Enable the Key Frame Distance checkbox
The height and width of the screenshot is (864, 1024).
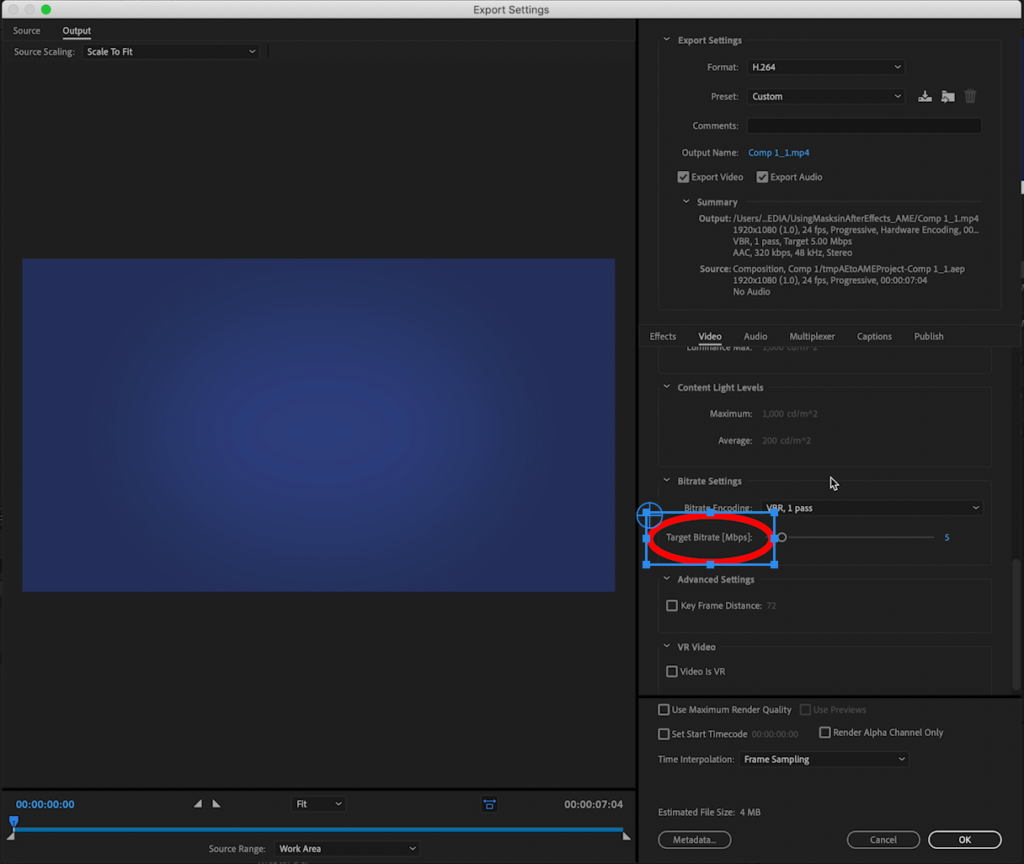coord(672,606)
